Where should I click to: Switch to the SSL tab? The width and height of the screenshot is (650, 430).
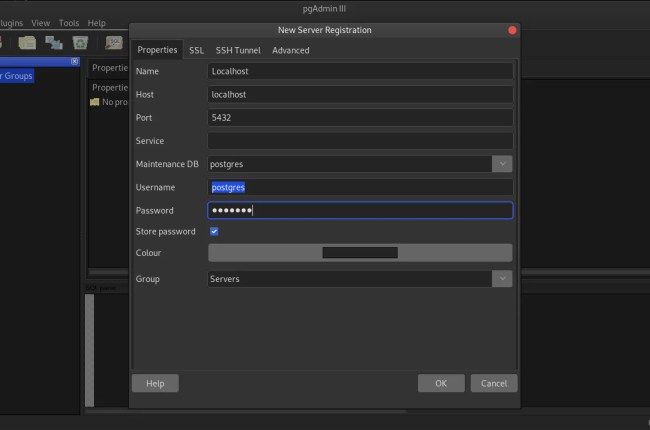pos(196,50)
